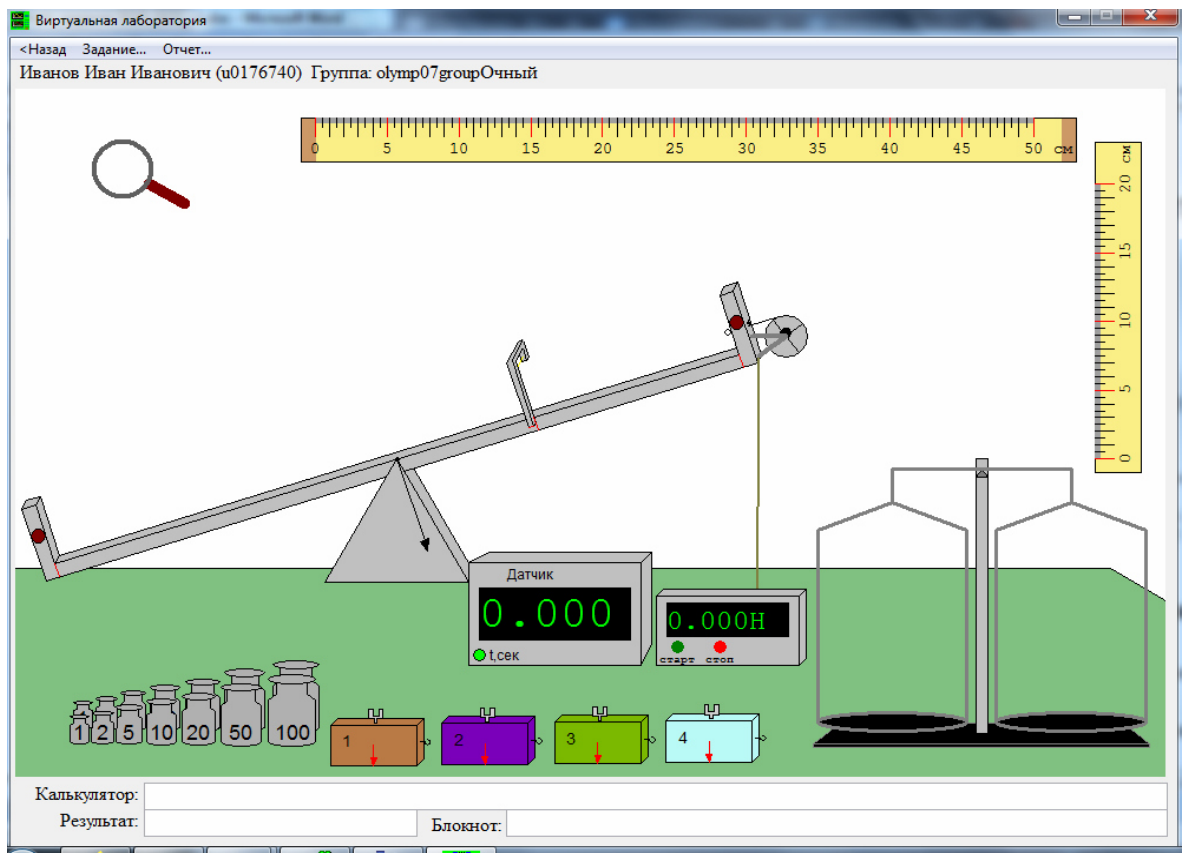Select the brown block number 1
This screenshot has height=862, width=1190.
tap(377, 740)
